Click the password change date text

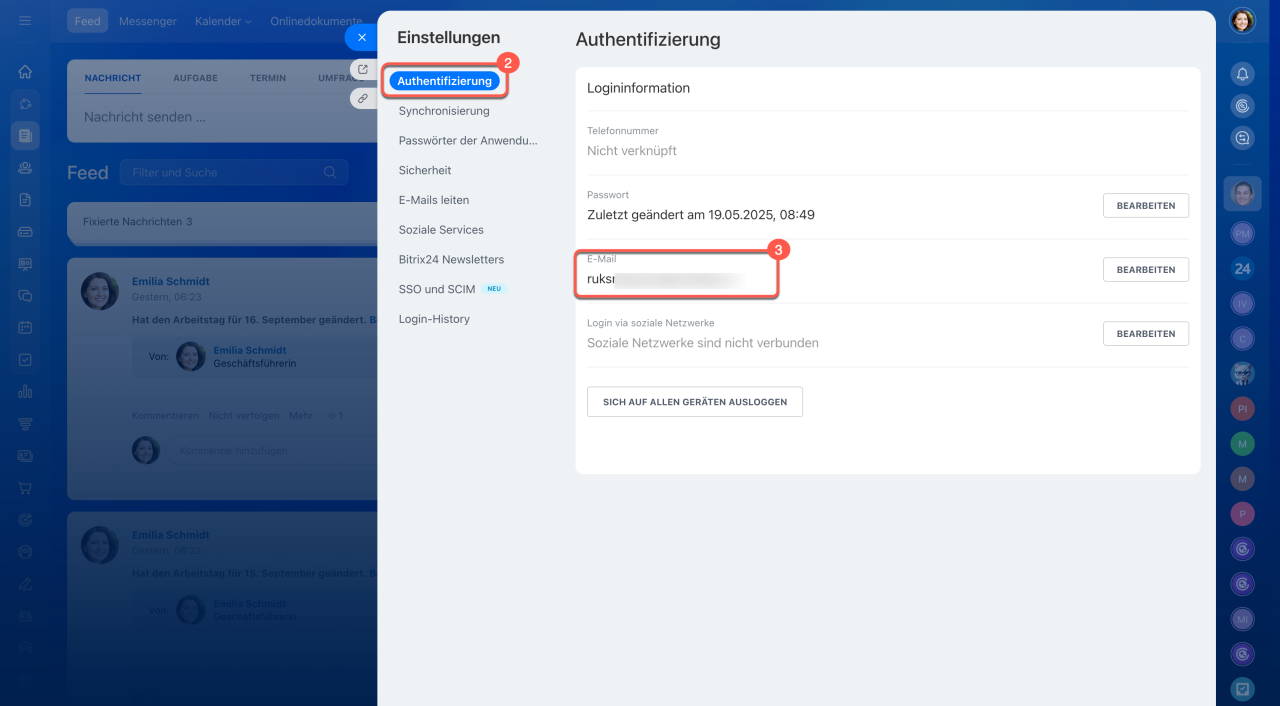click(x=701, y=215)
